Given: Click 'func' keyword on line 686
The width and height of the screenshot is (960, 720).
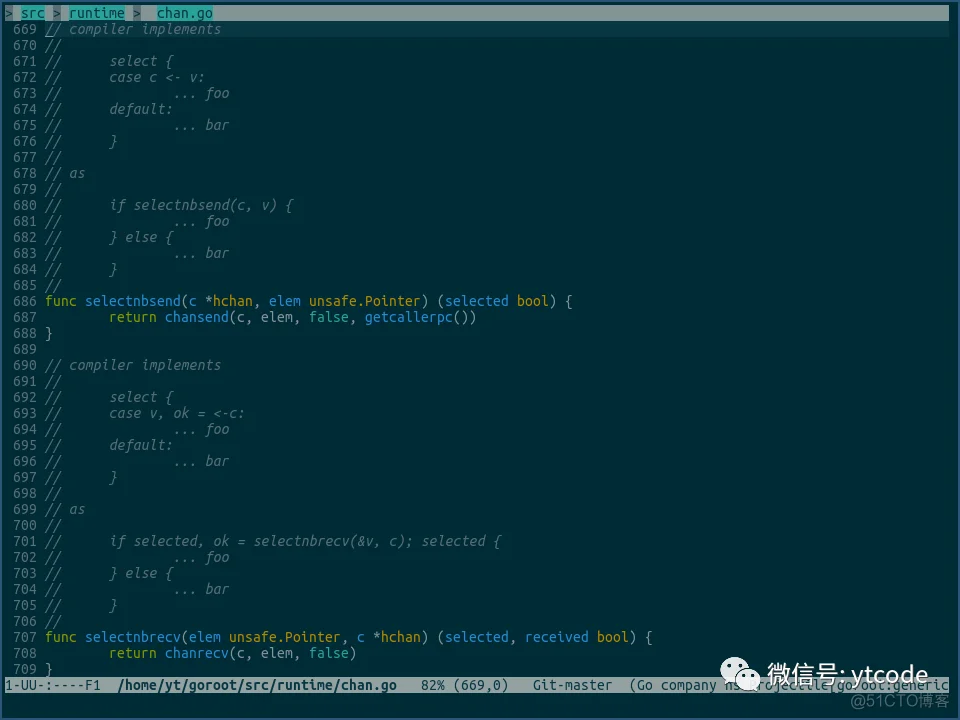Looking at the screenshot, I should pyautogui.click(x=61, y=301).
